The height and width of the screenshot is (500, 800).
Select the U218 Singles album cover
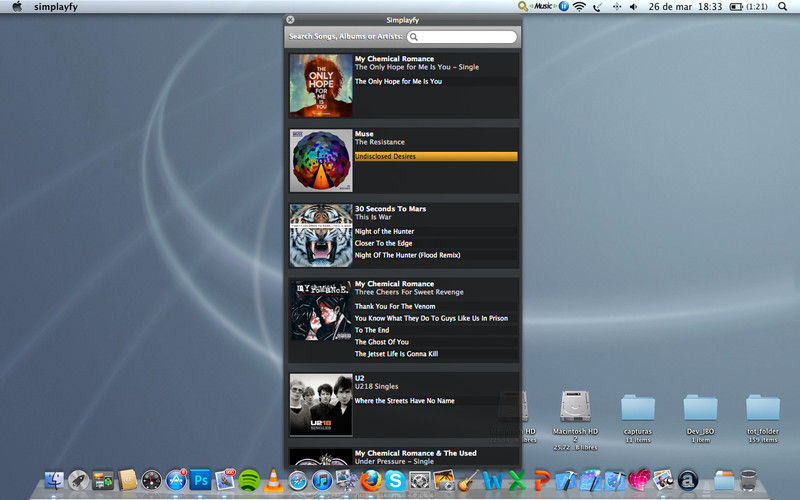pyautogui.click(x=321, y=405)
